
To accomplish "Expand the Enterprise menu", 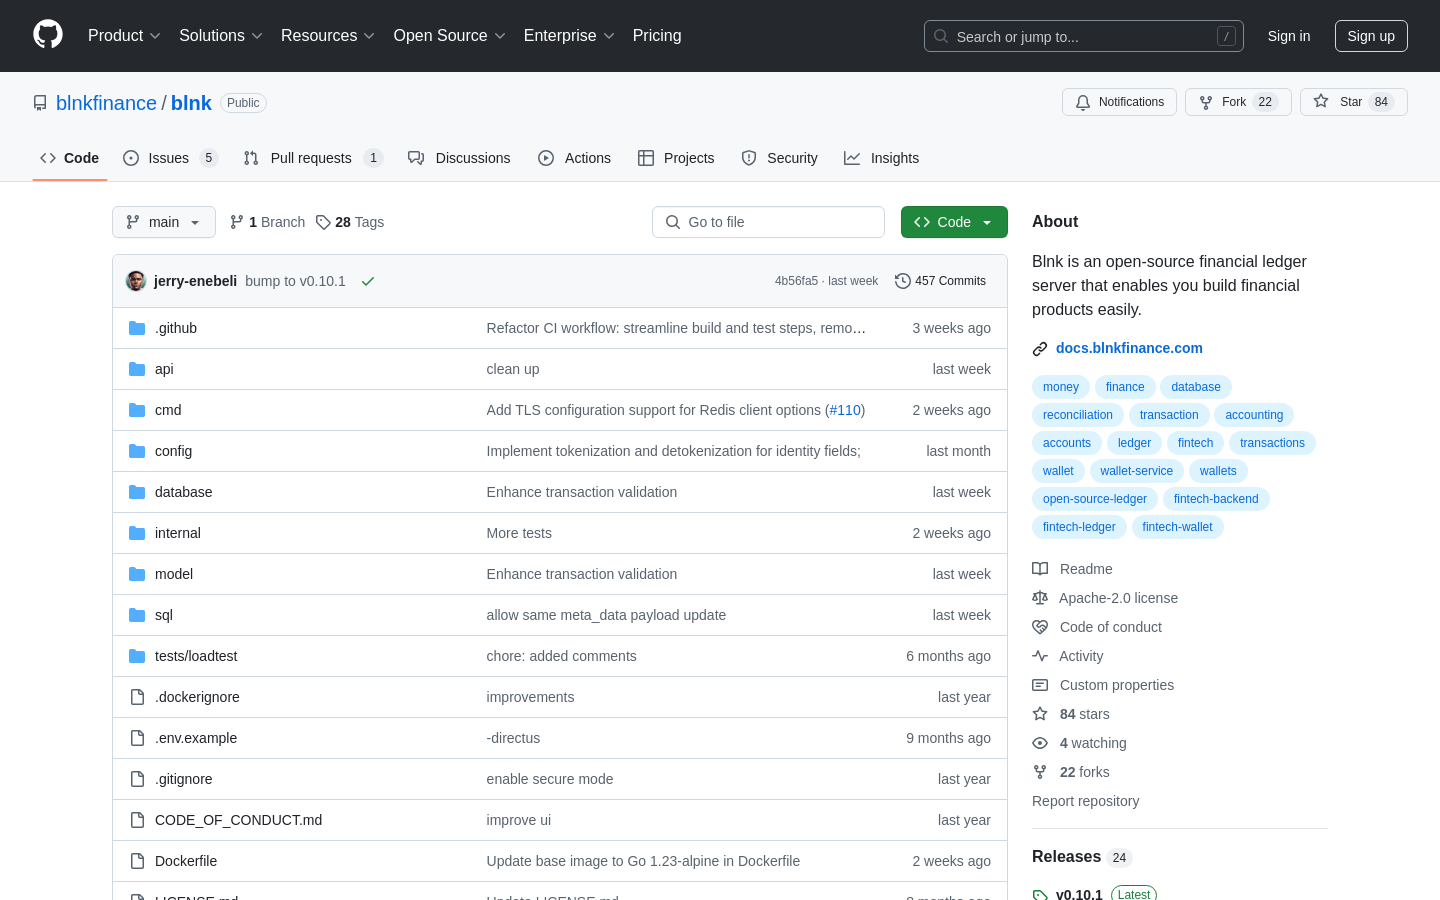I will [569, 36].
